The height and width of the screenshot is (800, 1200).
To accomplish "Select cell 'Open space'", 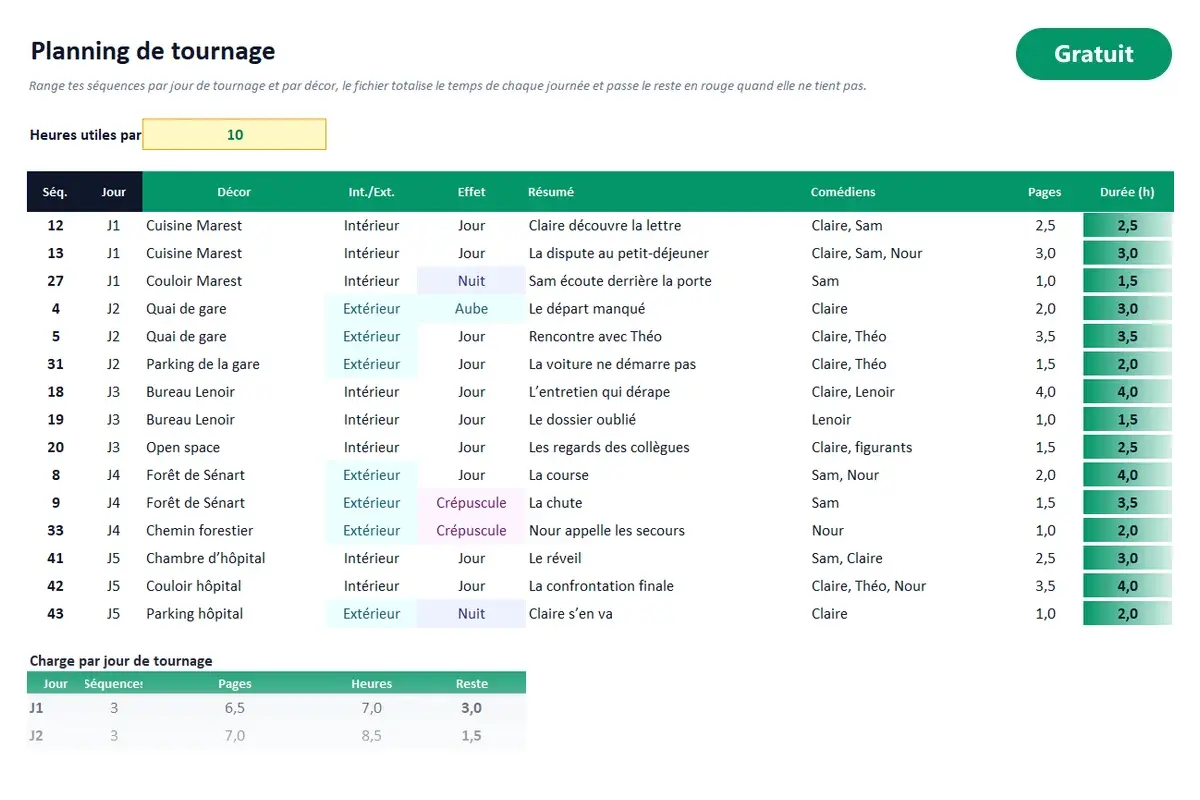I will [x=183, y=448].
